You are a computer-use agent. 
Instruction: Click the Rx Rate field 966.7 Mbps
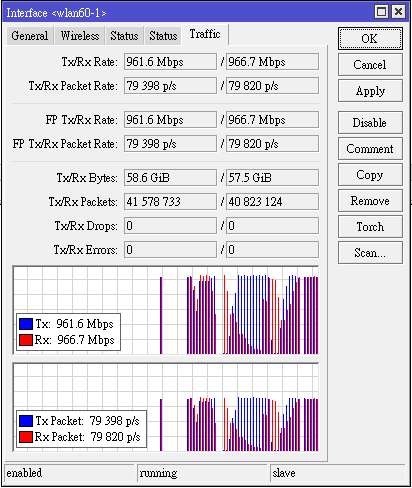pos(272,62)
